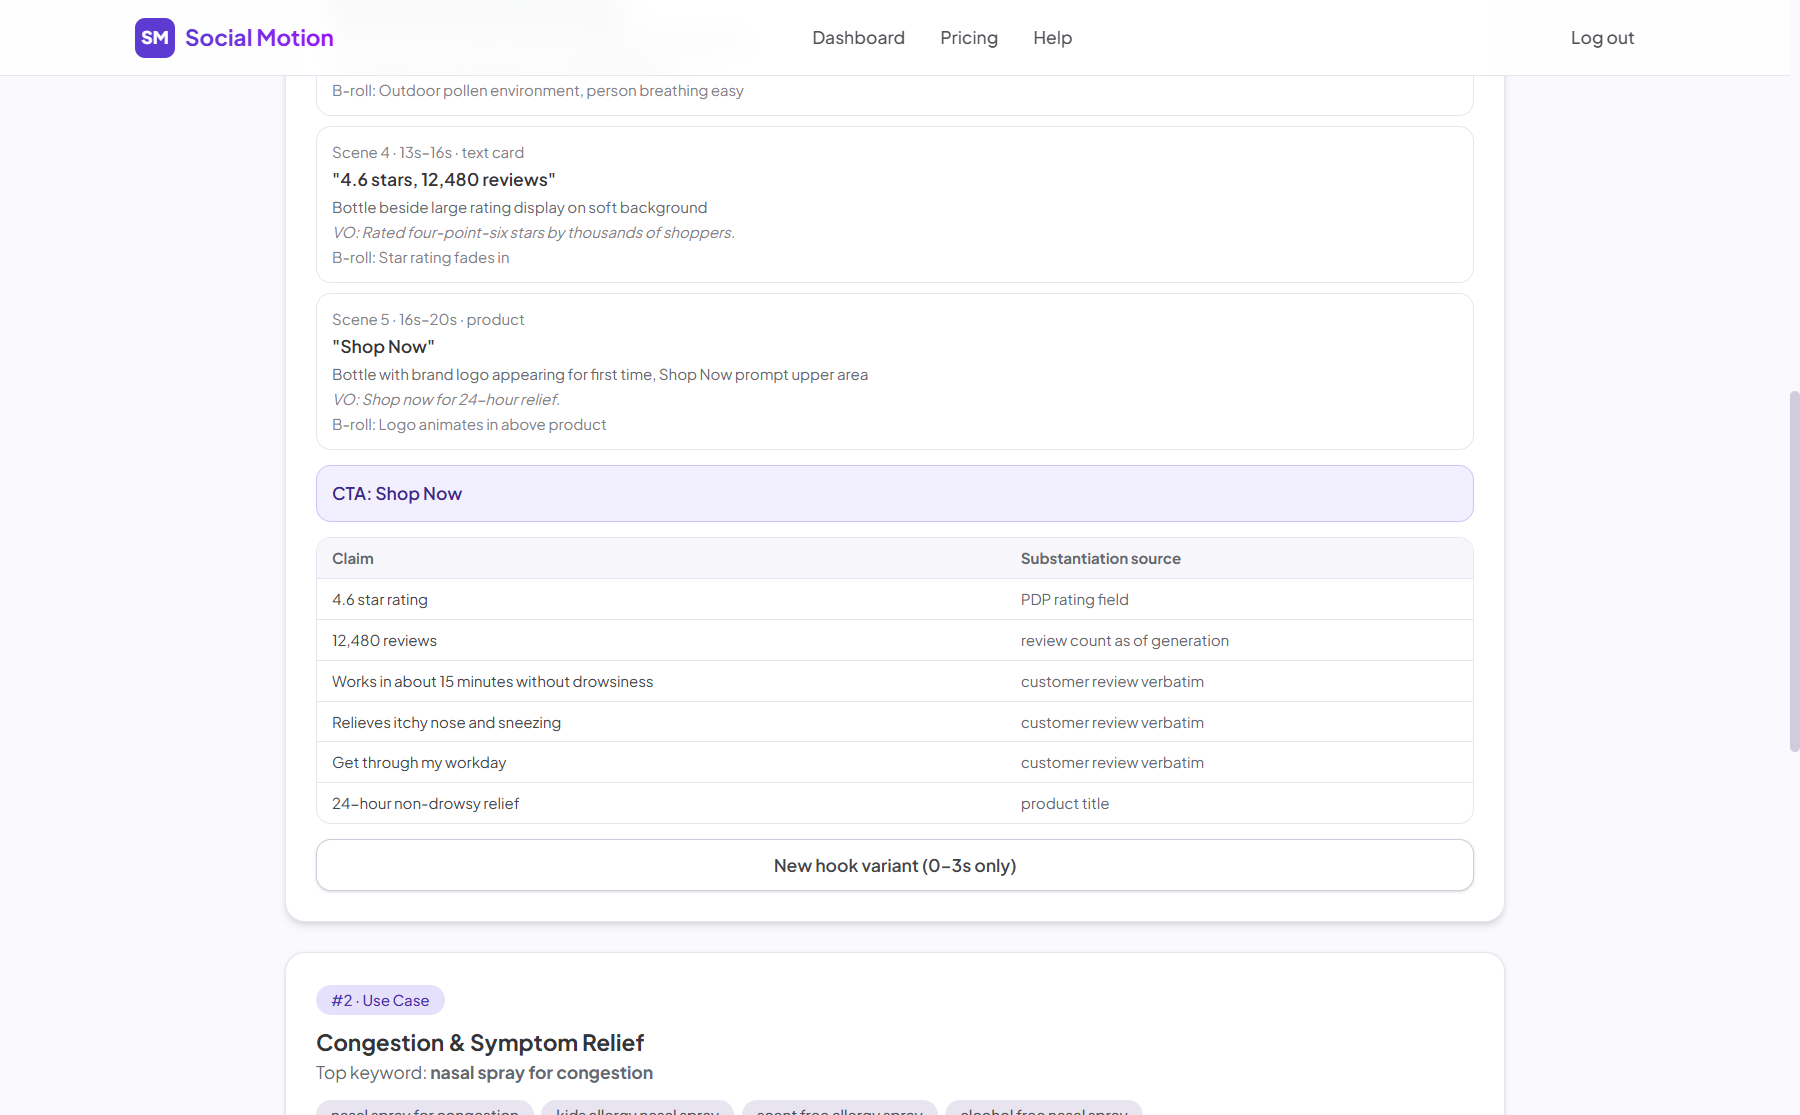
Task: Open the Help menu item
Action: coord(1052,38)
